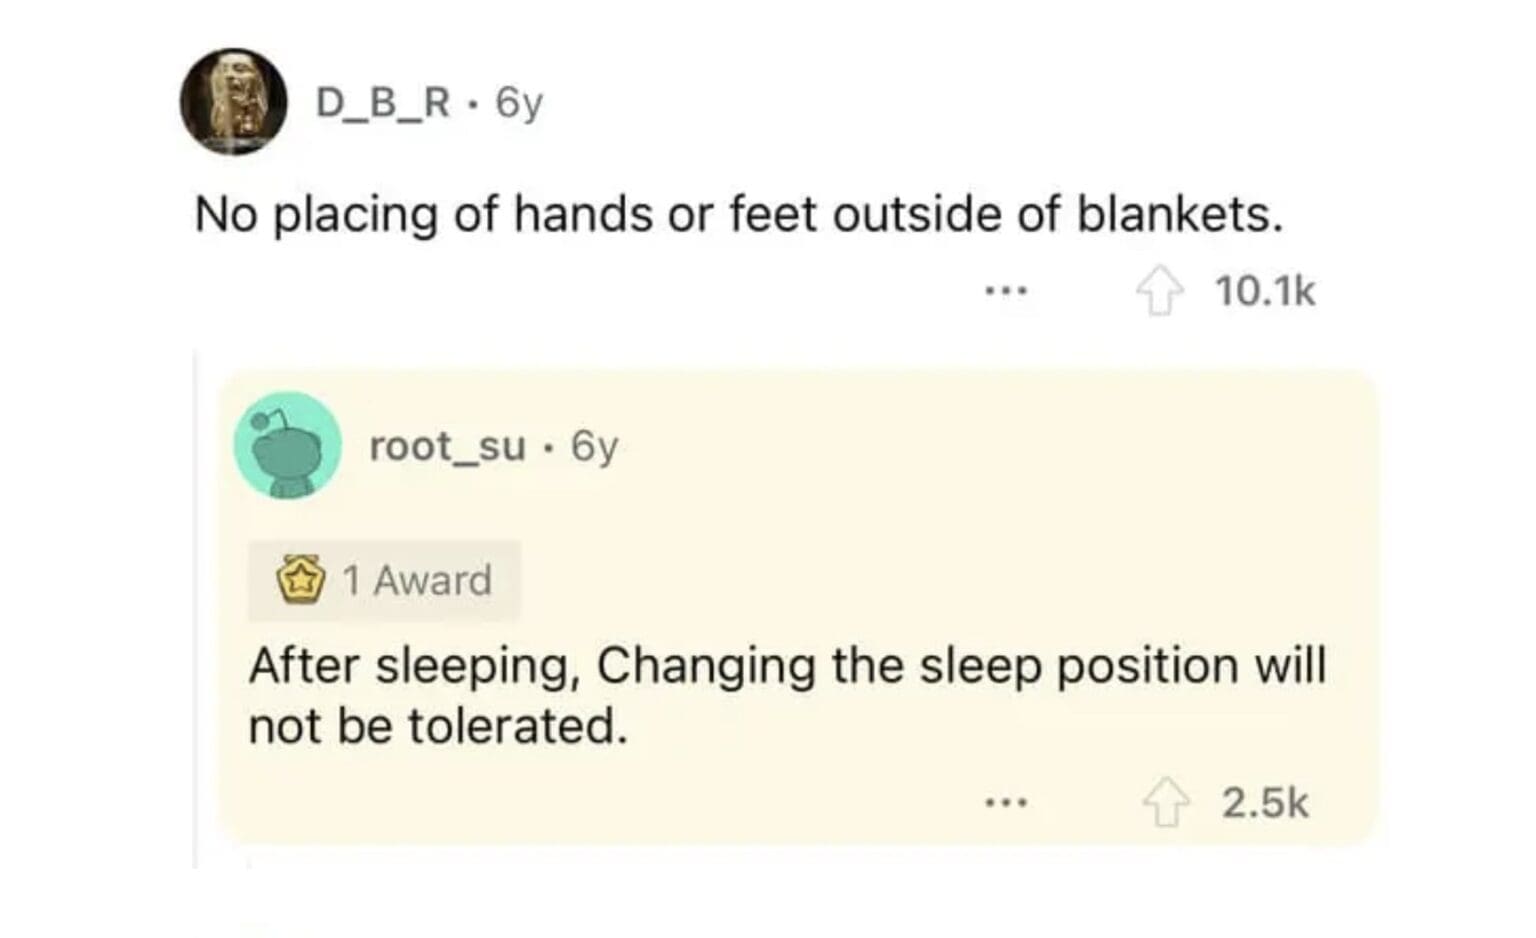The width and height of the screenshot is (1536, 938).
Task: Click the 'not be tolerated.' text line
Action: [x=438, y=726]
